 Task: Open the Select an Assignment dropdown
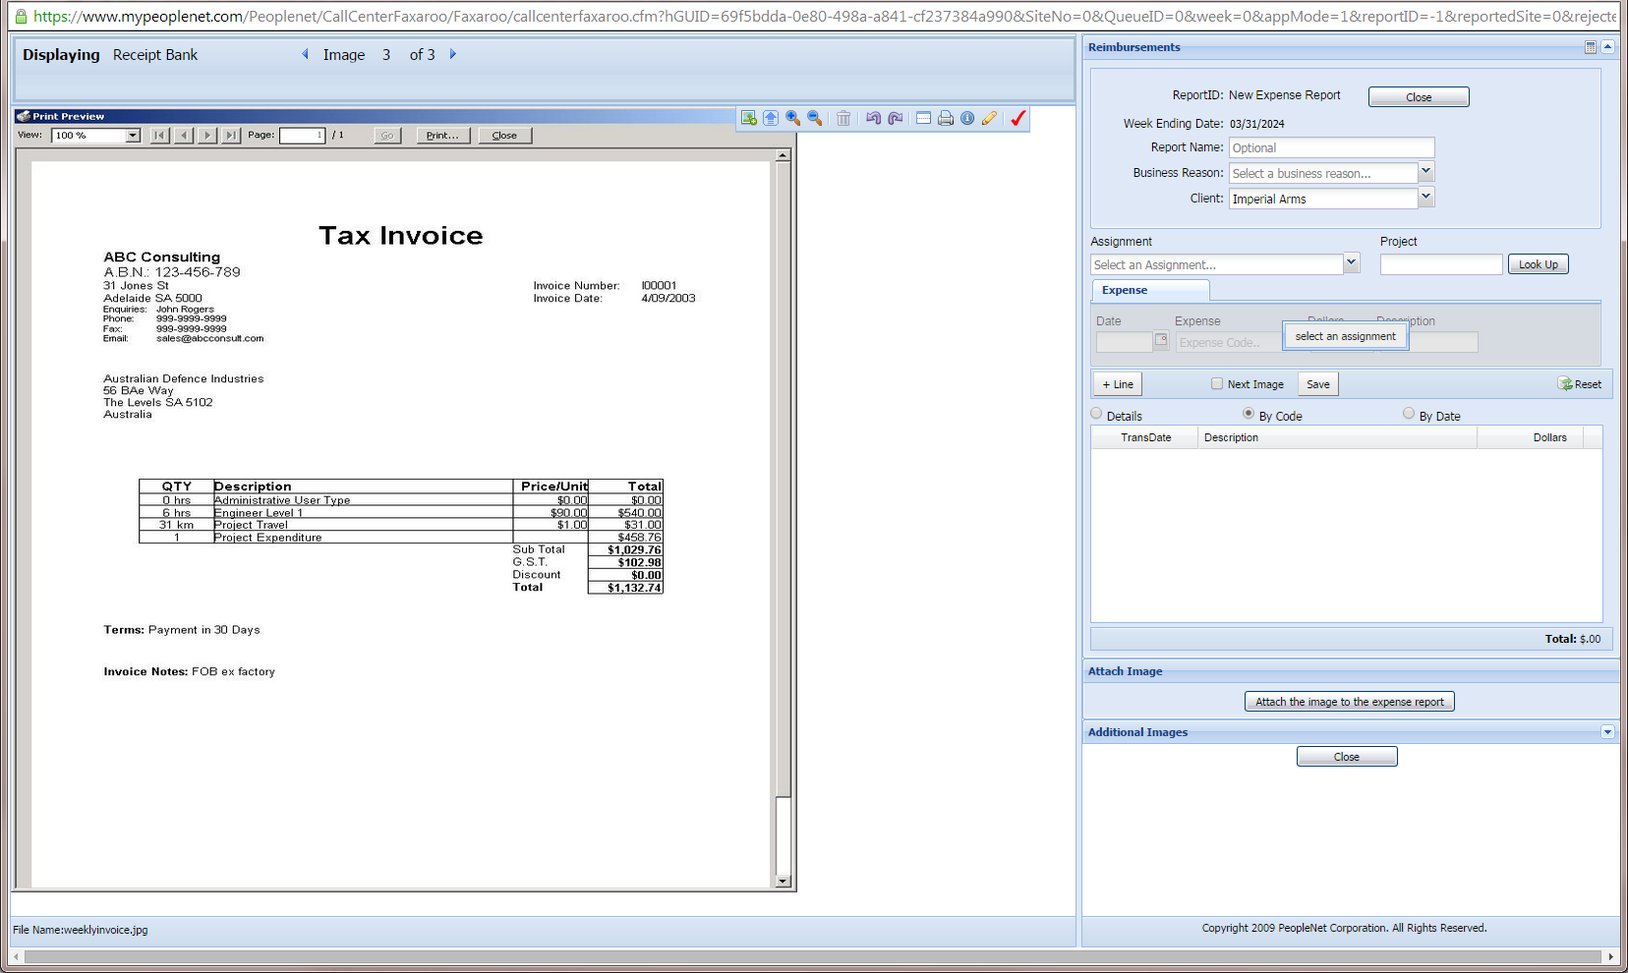click(1352, 263)
